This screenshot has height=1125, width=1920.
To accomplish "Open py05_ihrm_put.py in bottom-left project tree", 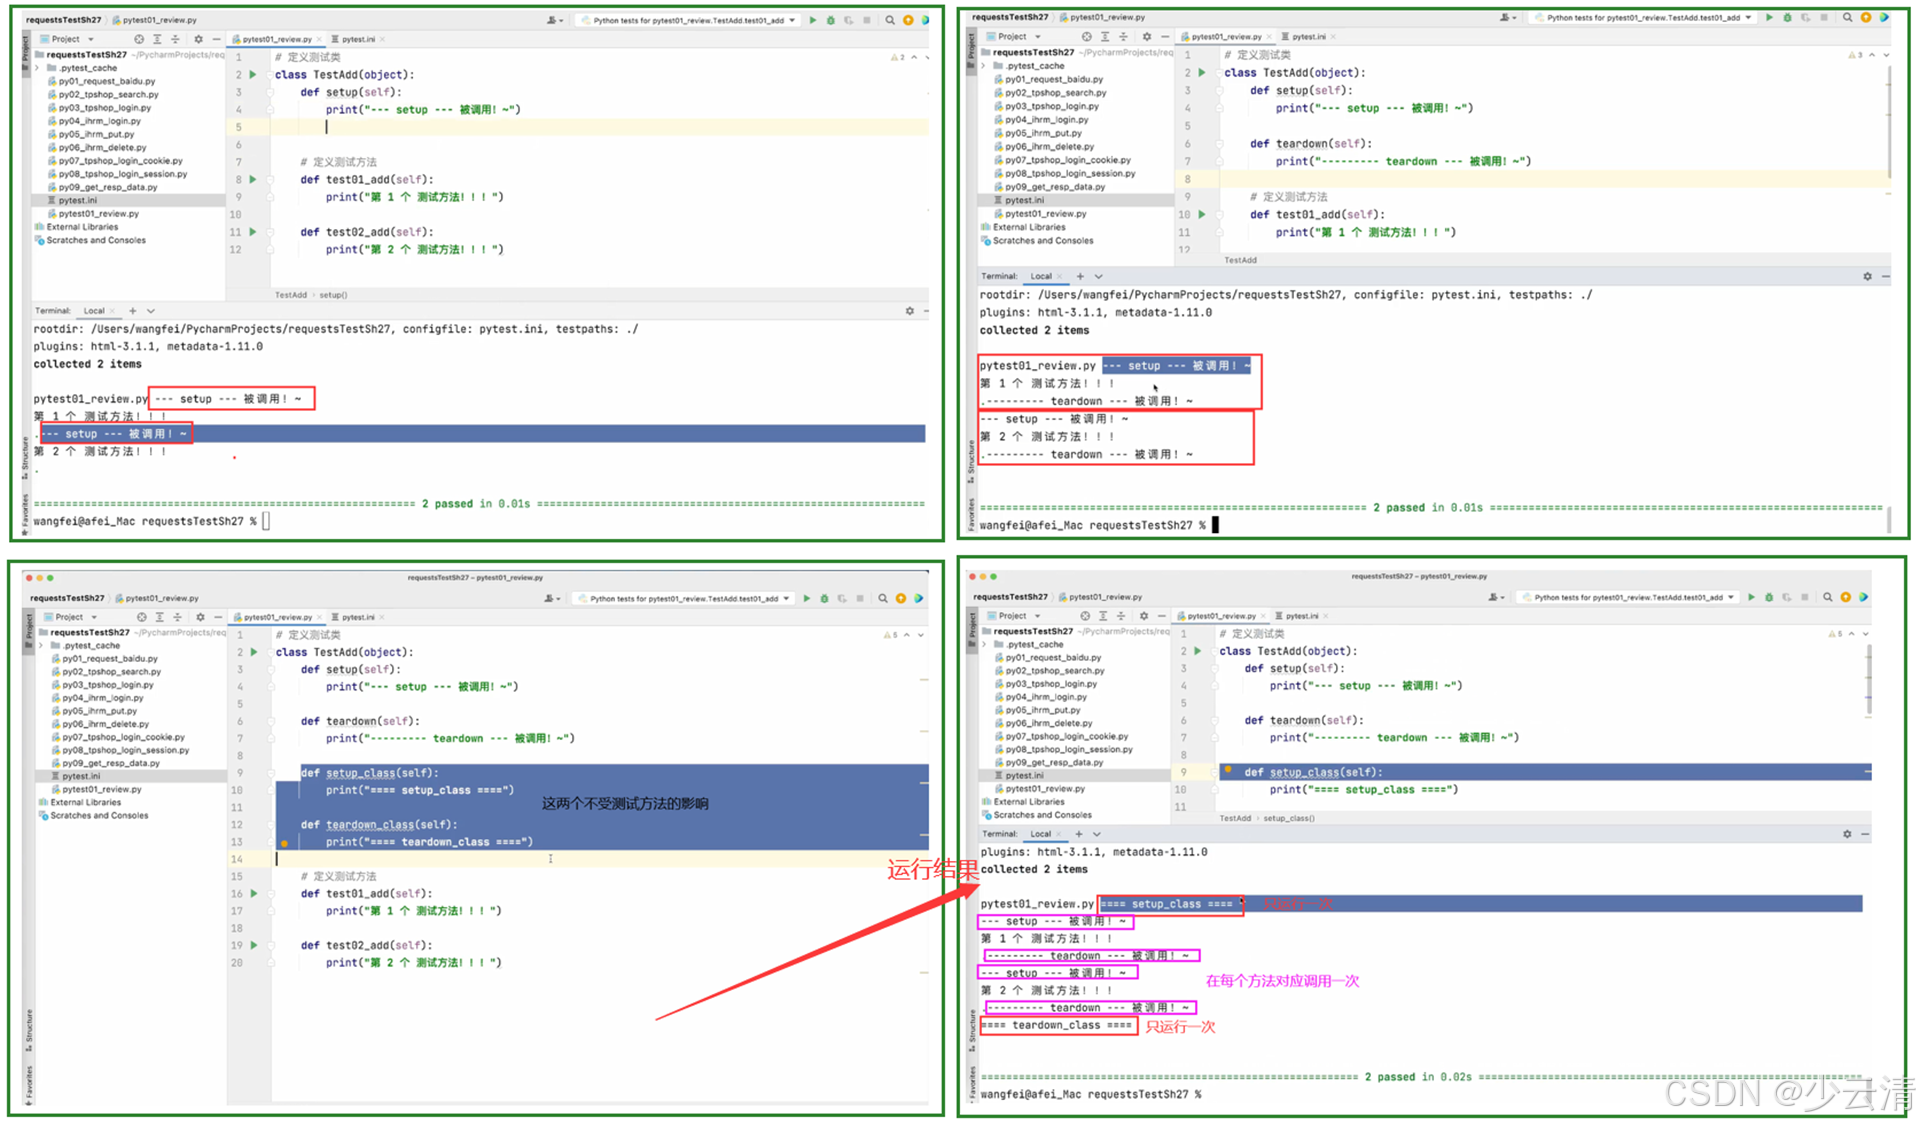I will click(99, 711).
